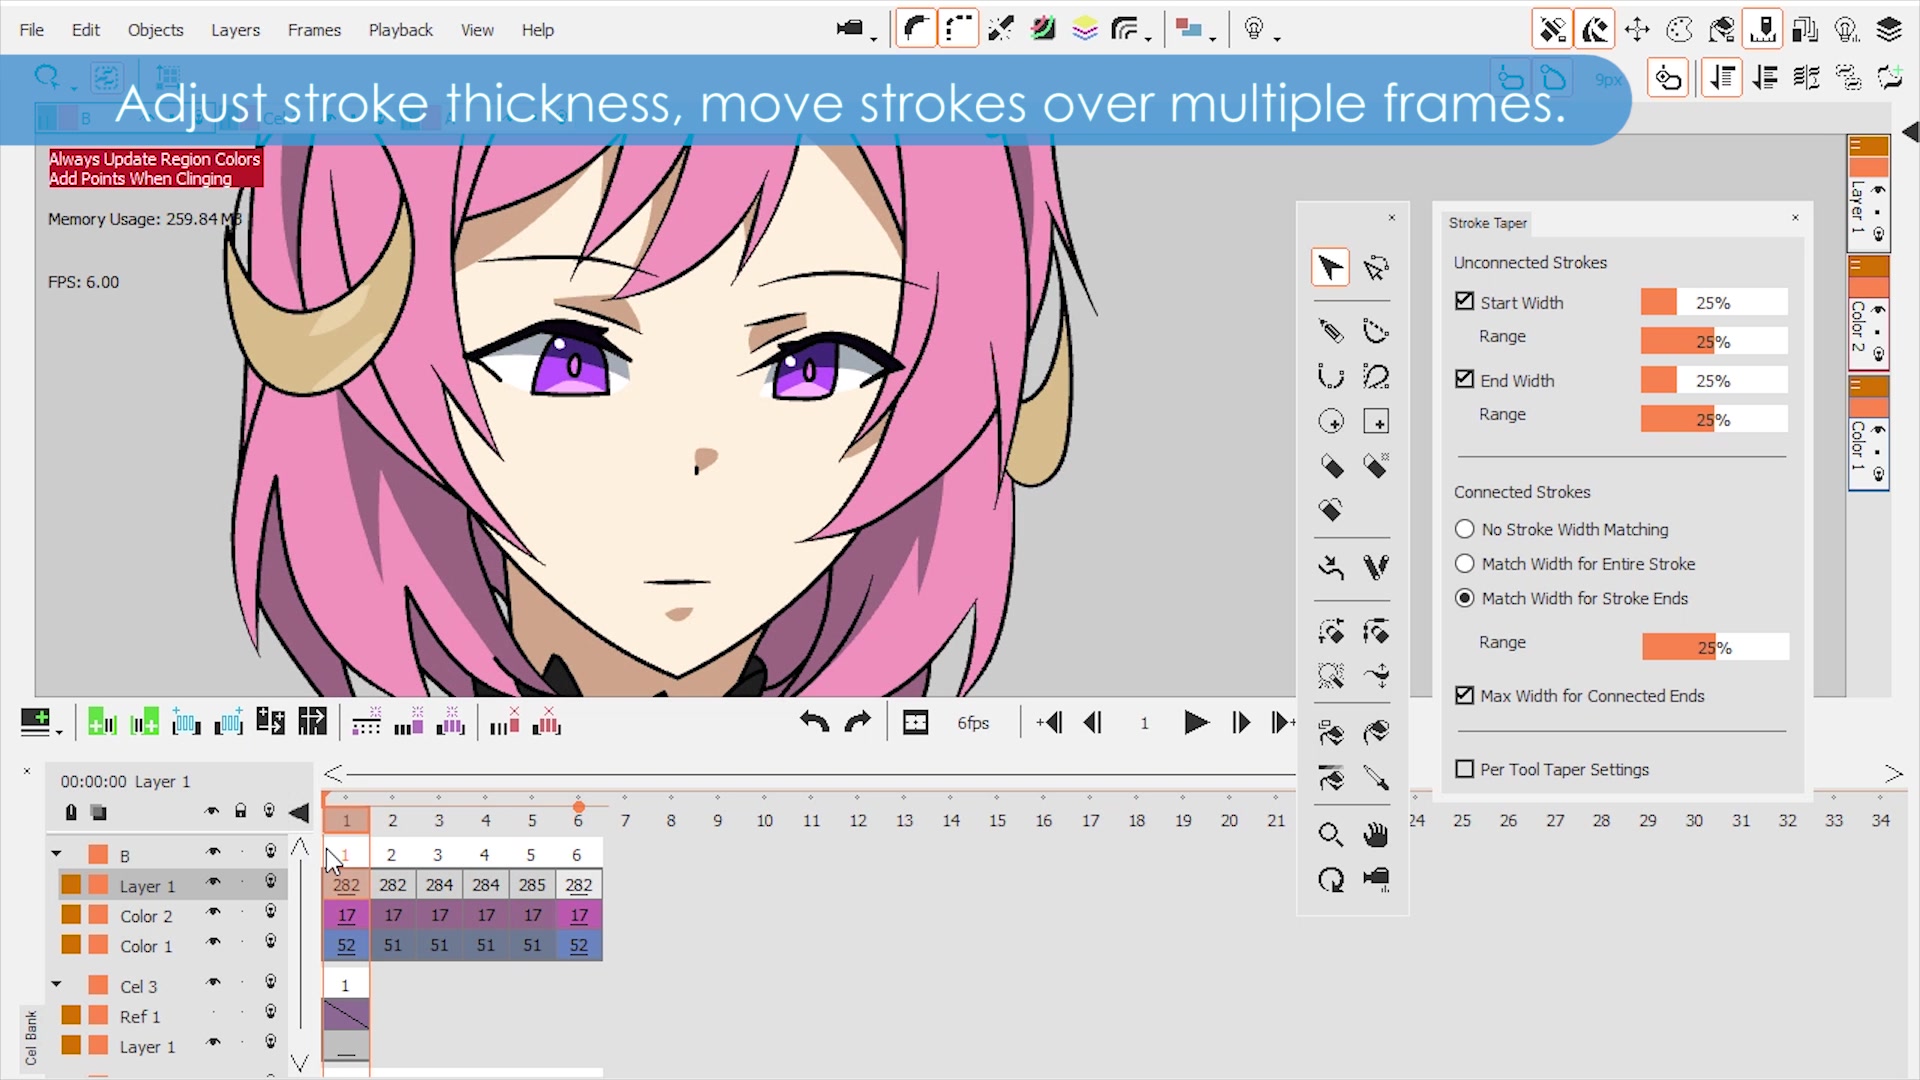
Task: Select the arrow selection tool
Action: (1330, 268)
